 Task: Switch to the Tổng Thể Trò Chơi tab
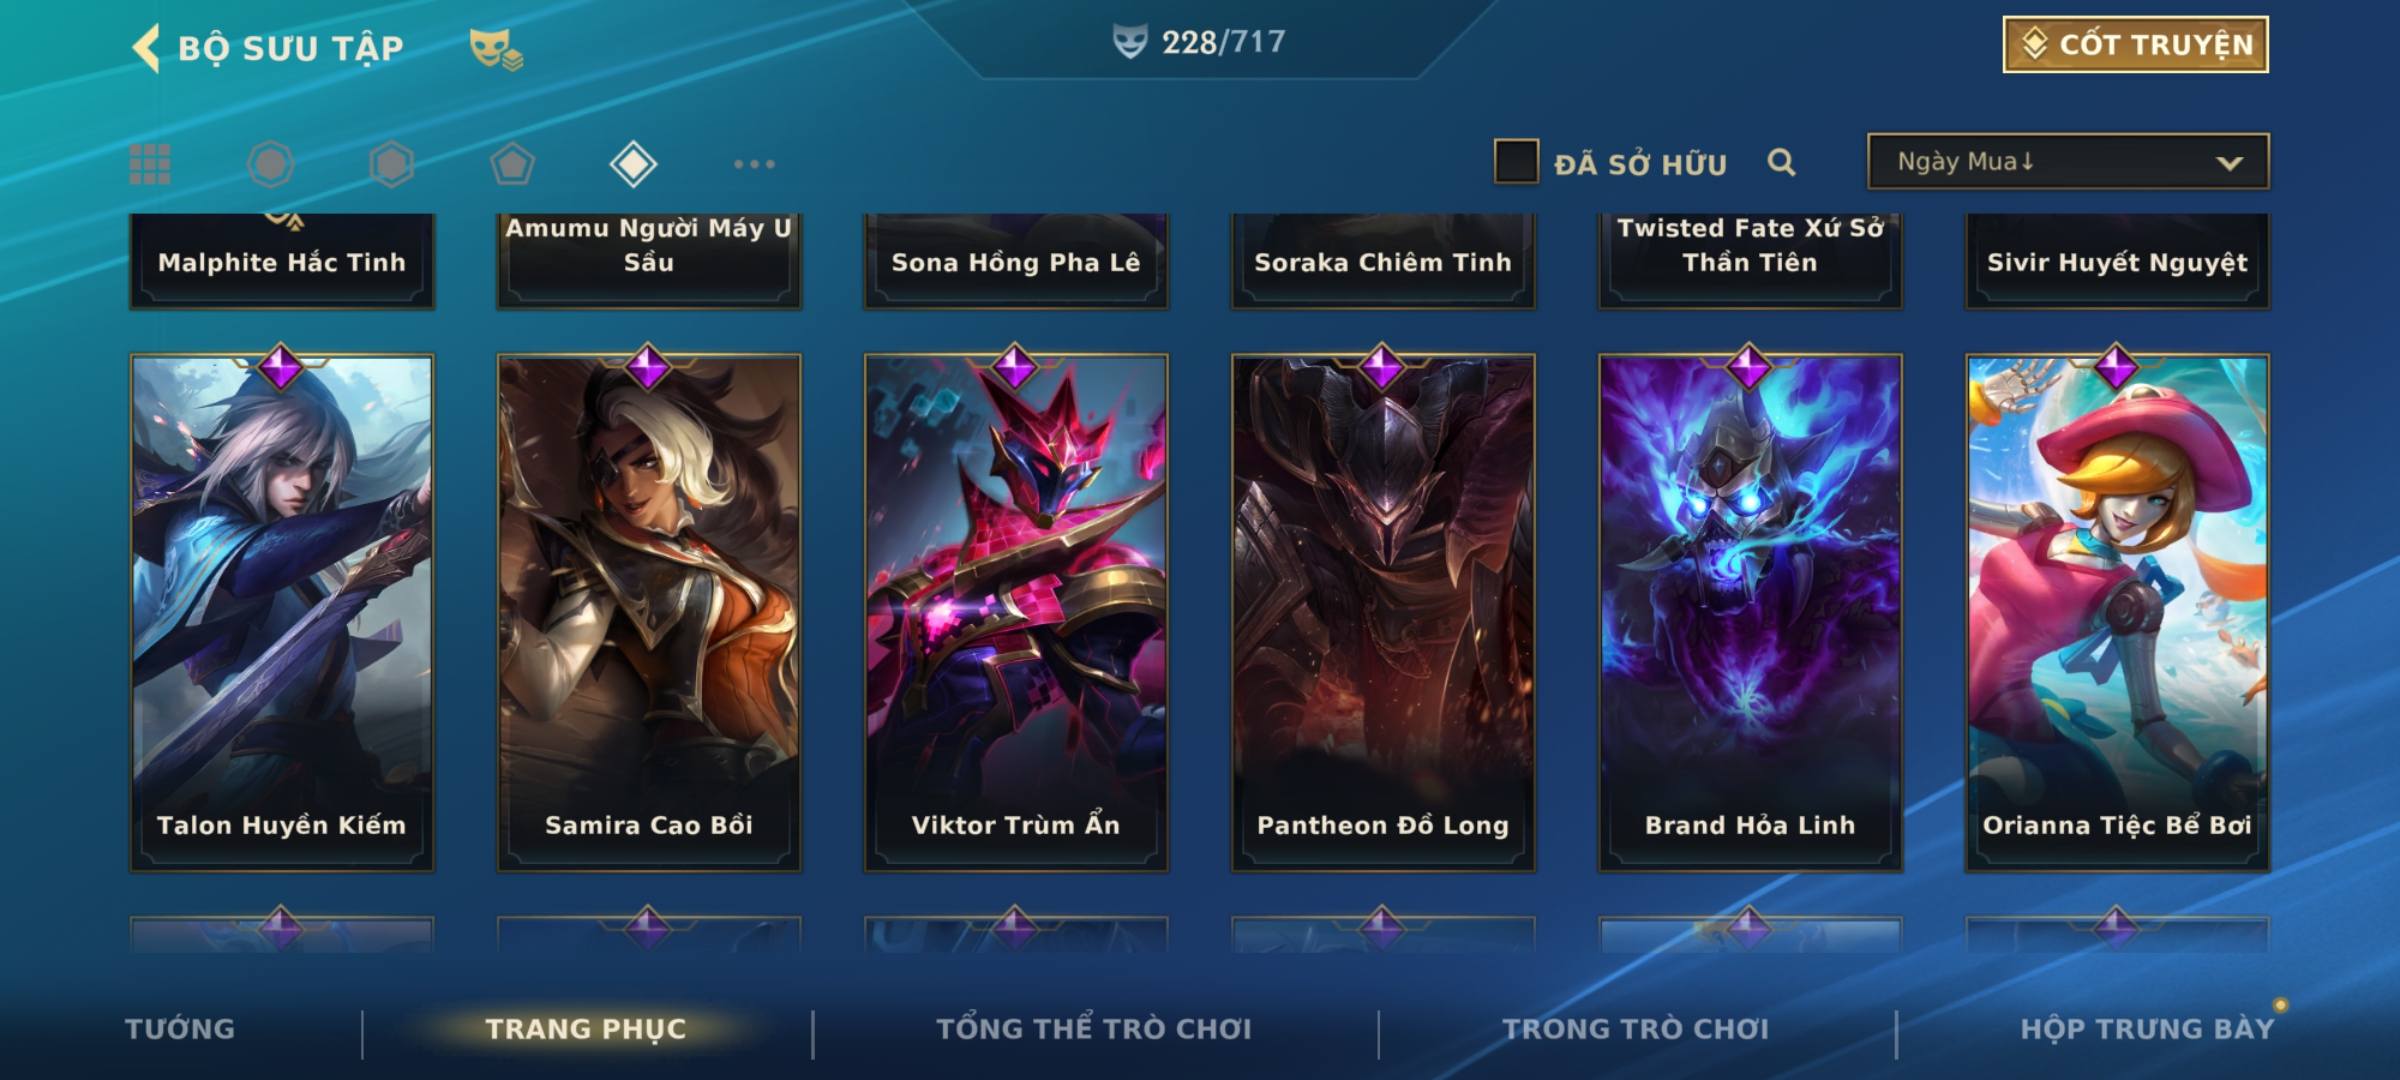pyautogui.click(x=1094, y=1029)
